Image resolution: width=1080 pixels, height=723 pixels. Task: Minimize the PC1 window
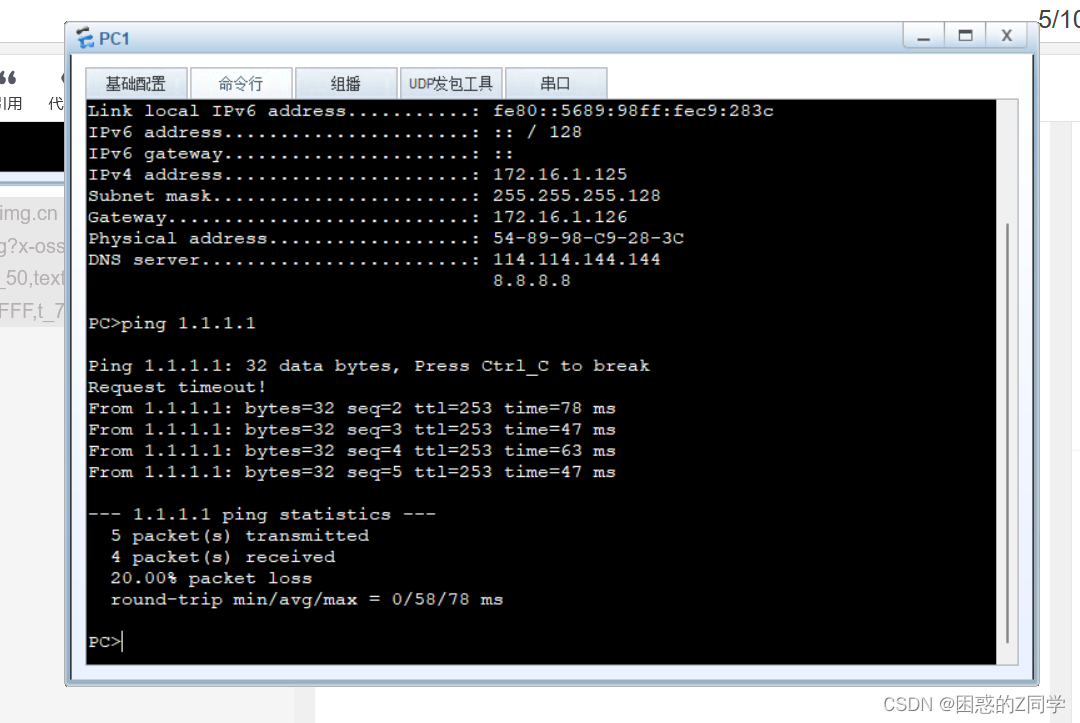924,36
